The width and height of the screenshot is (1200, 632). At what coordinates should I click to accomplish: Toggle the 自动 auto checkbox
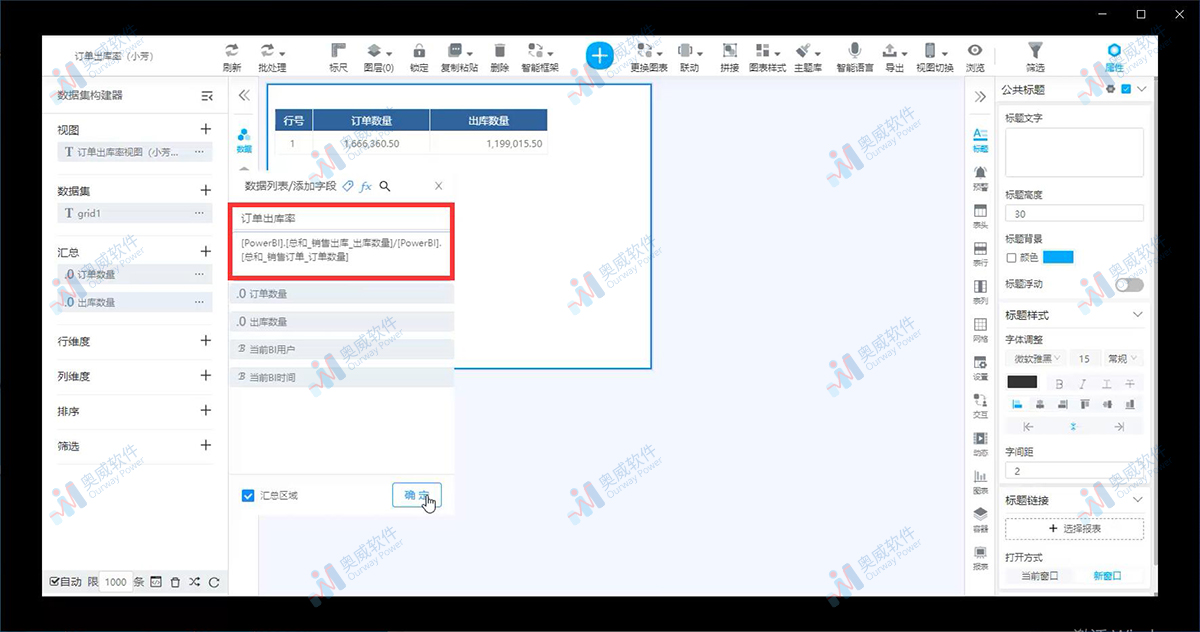coord(54,582)
